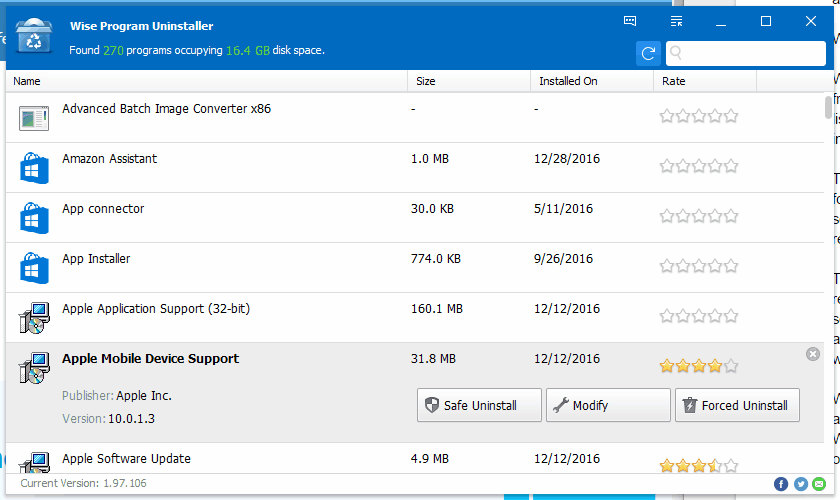Click the 9/26/2016 install date

564,258
